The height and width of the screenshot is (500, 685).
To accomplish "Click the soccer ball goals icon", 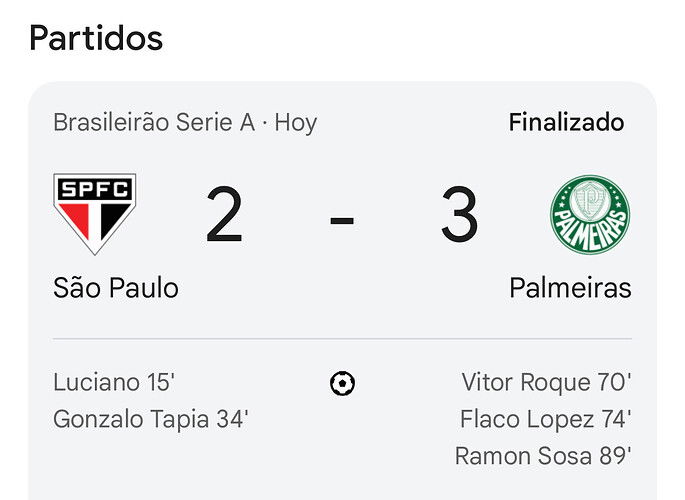I will pyautogui.click(x=342, y=383).
